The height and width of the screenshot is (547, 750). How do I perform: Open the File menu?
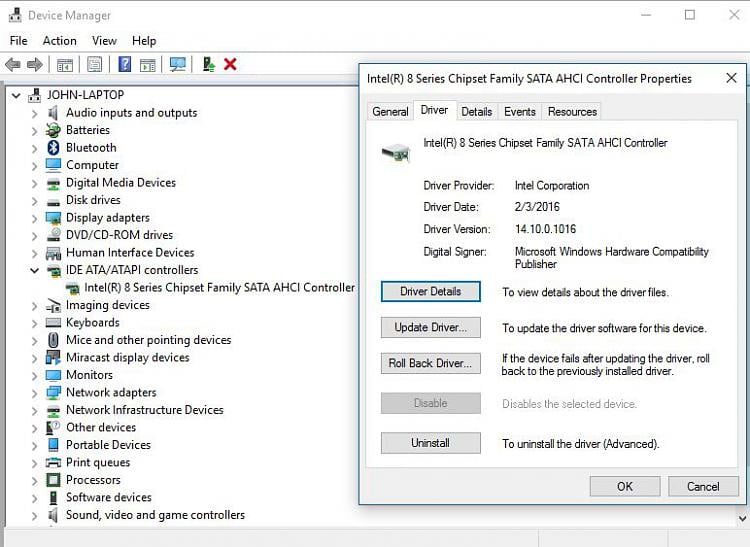(x=19, y=41)
